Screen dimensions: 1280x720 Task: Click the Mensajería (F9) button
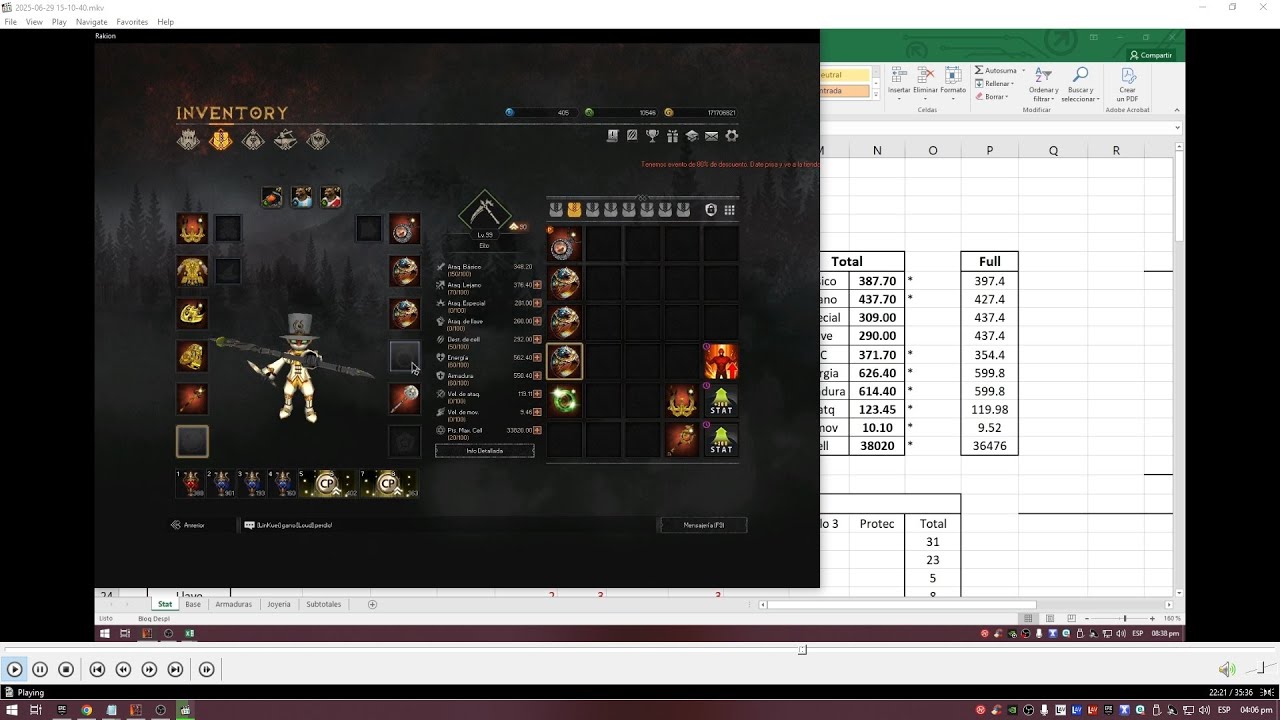tap(703, 525)
